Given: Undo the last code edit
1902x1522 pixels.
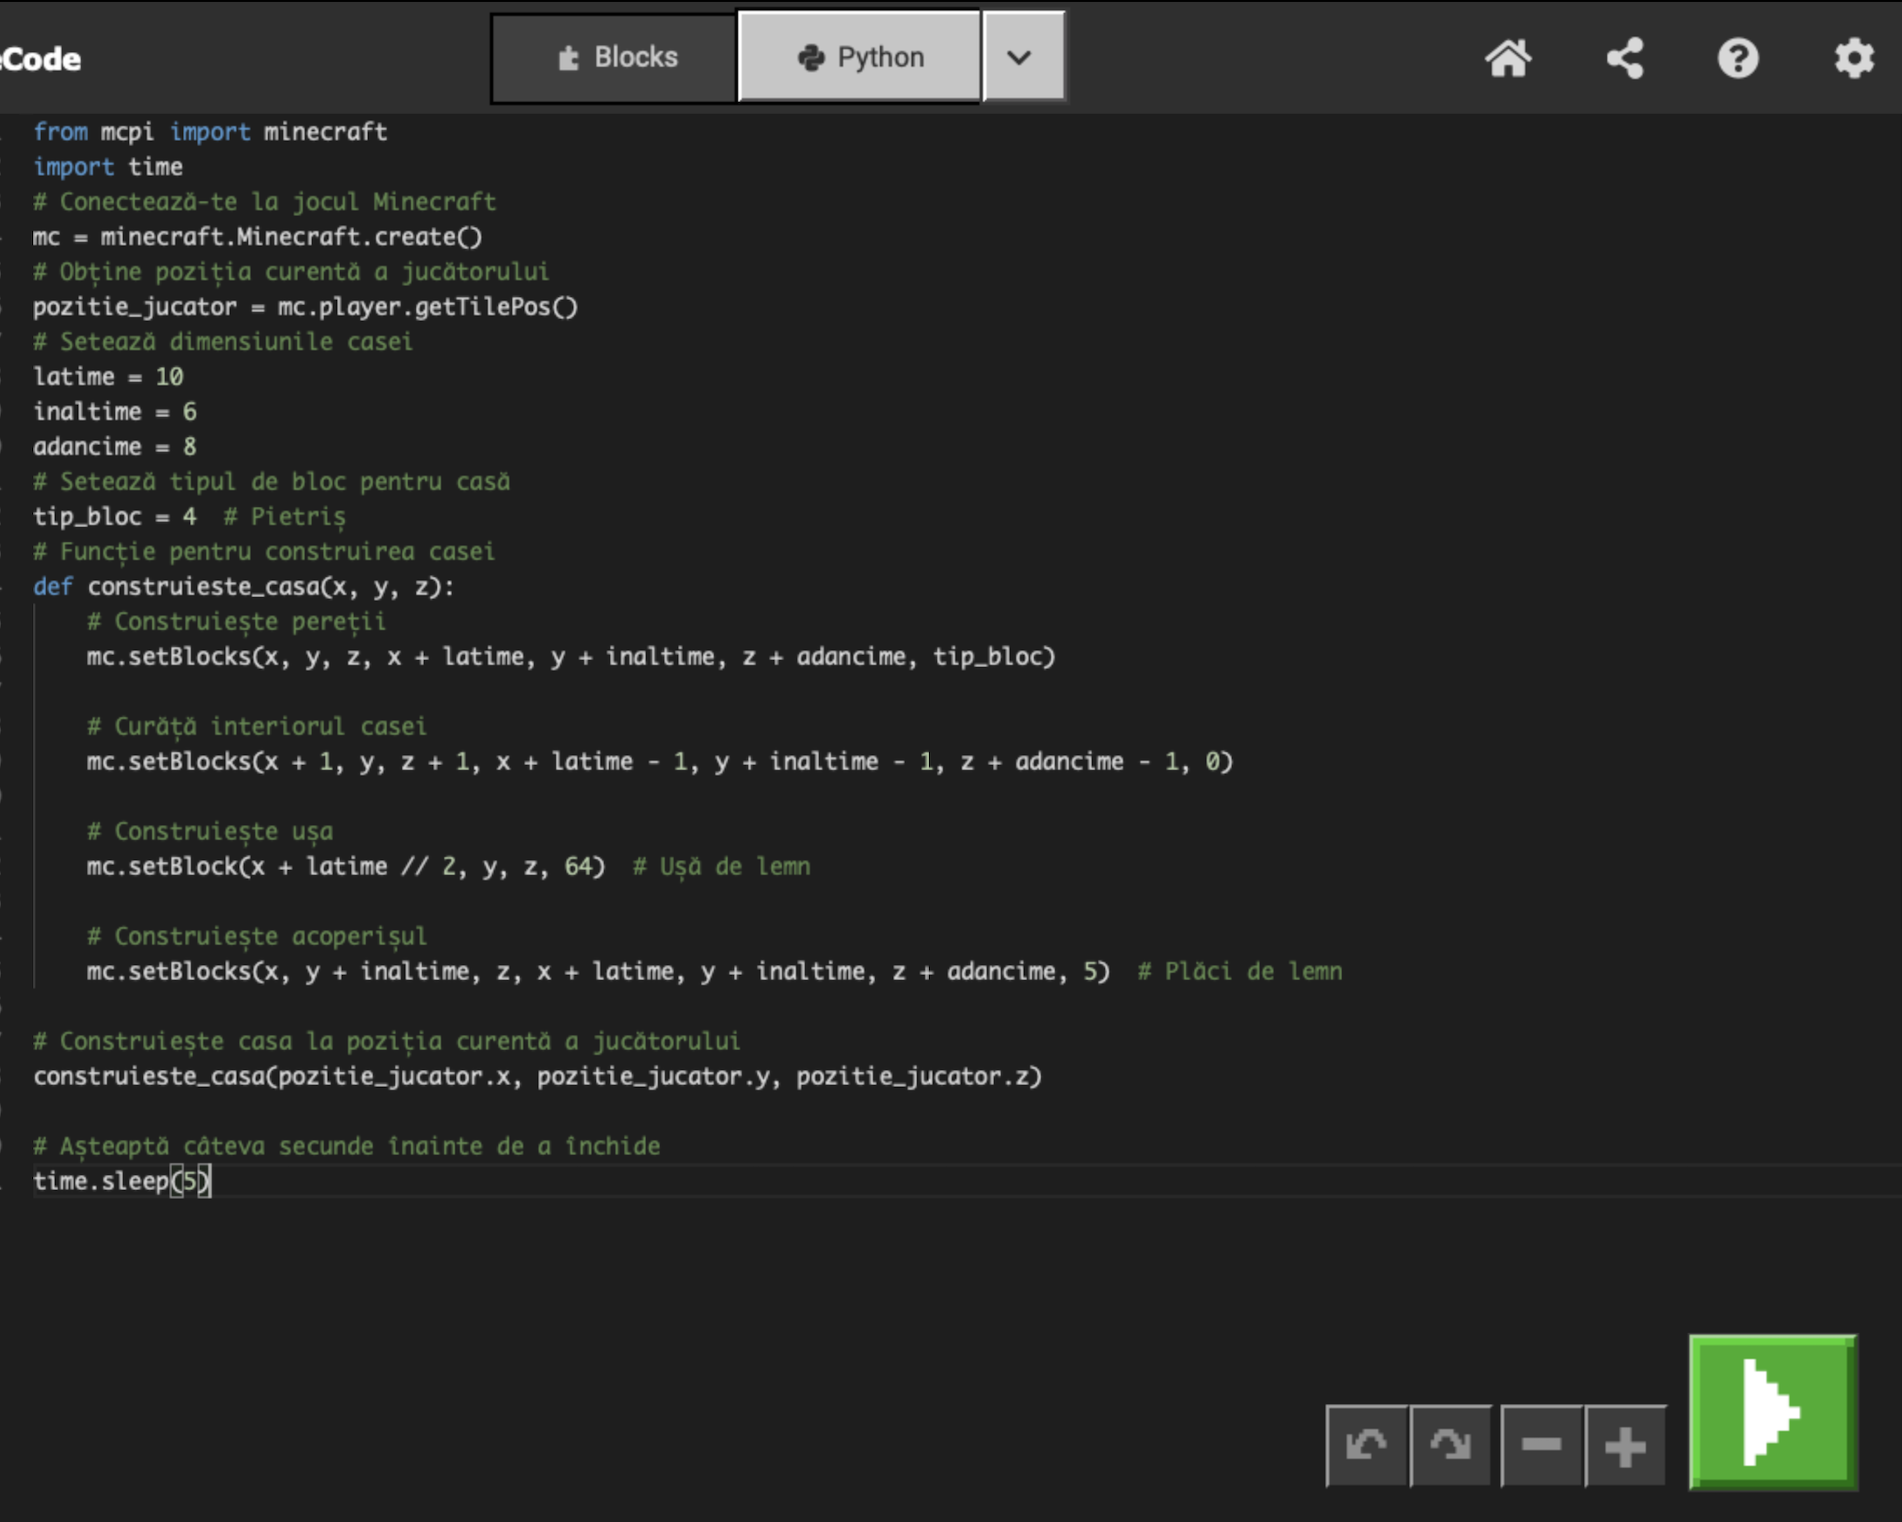Looking at the screenshot, I should 1366,1445.
